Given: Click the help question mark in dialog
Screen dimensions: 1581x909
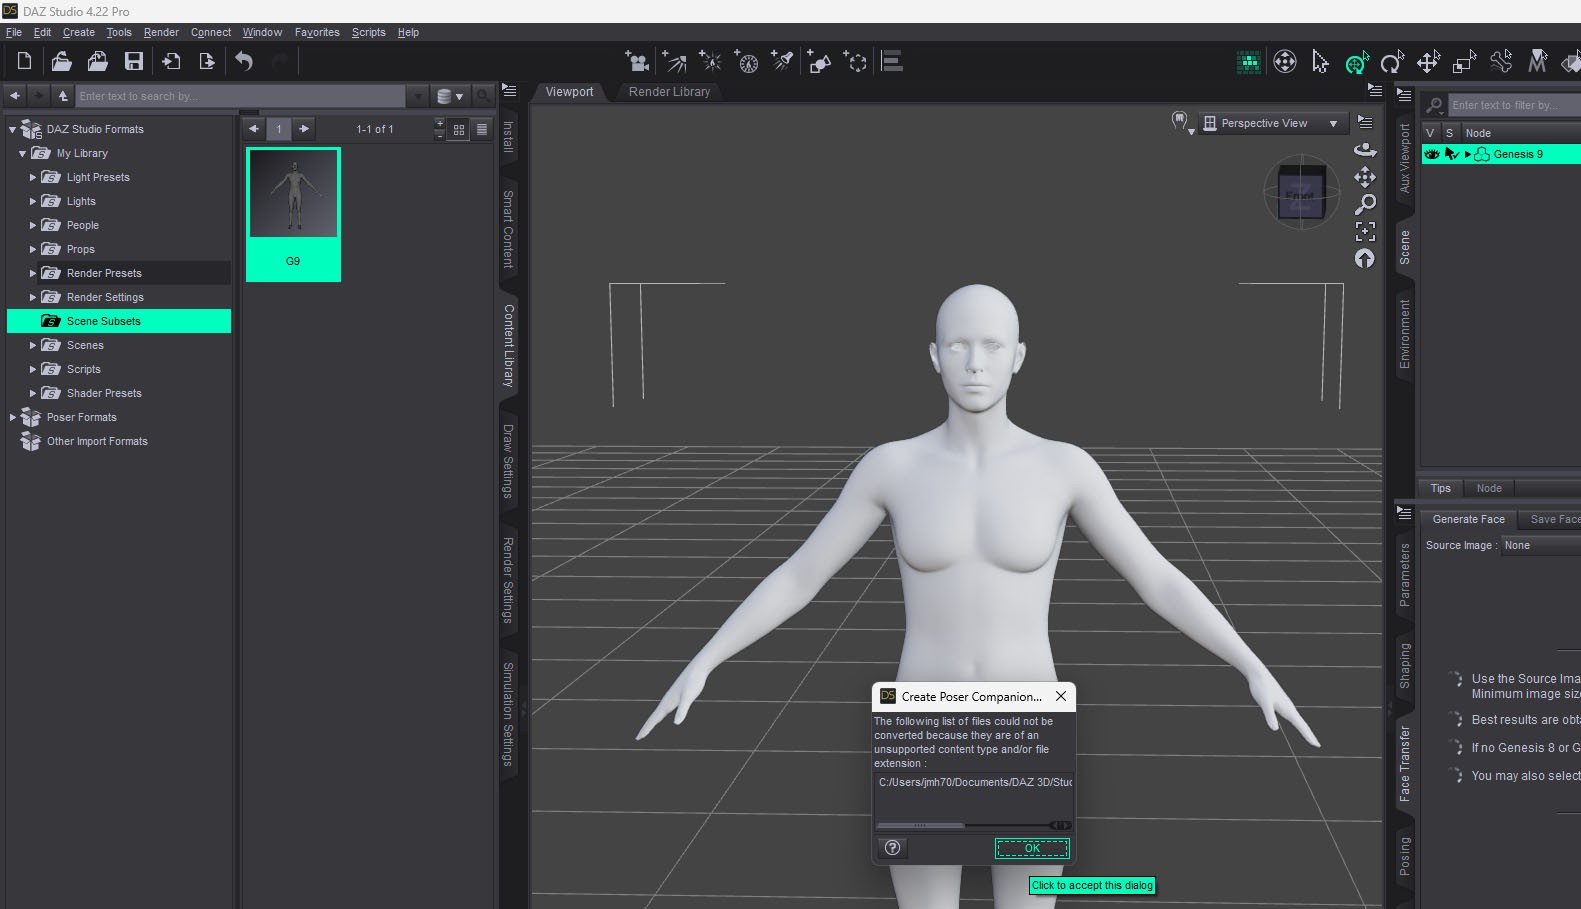Looking at the screenshot, I should pos(893,848).
